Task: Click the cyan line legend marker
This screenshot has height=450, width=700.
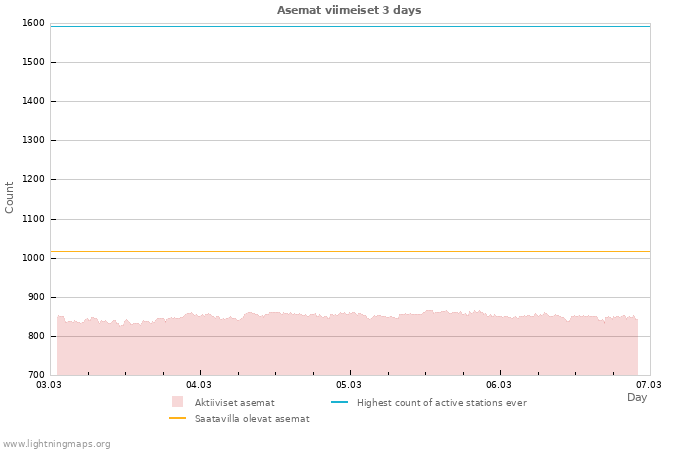Action: click(339, 402)
